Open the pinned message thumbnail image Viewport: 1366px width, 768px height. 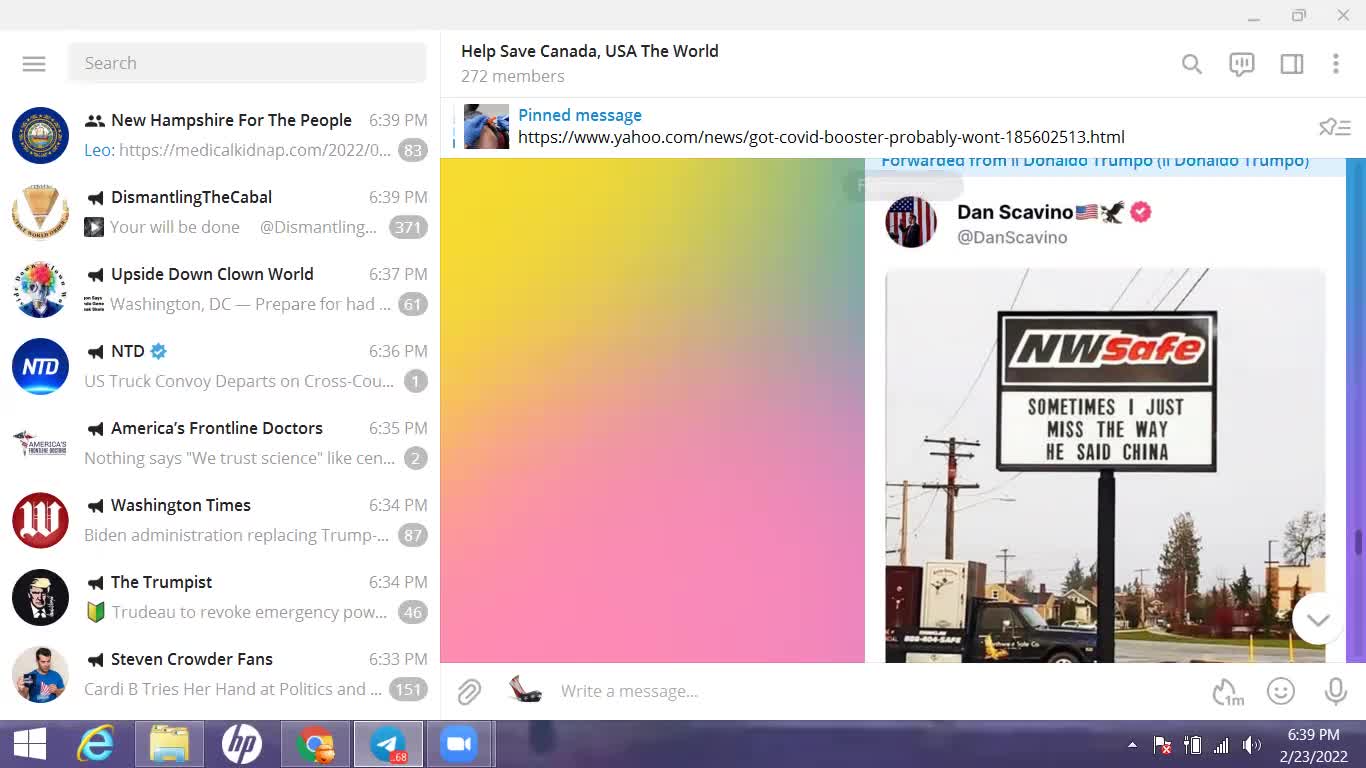(486, 127)
